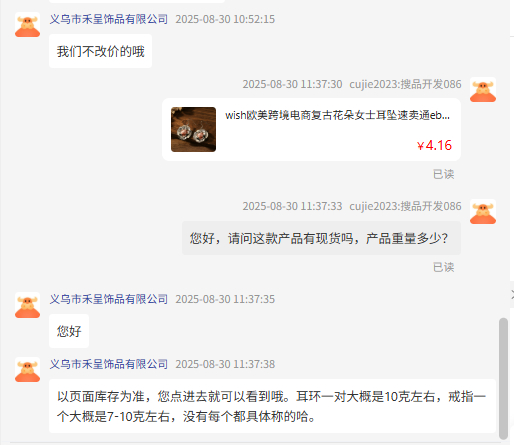The width and height of the screenshot is (514, 445).
Task: Click company name 义乌市禾呈饰品有限公司 at 11:37:35
Action: click(x=109, y=299)
